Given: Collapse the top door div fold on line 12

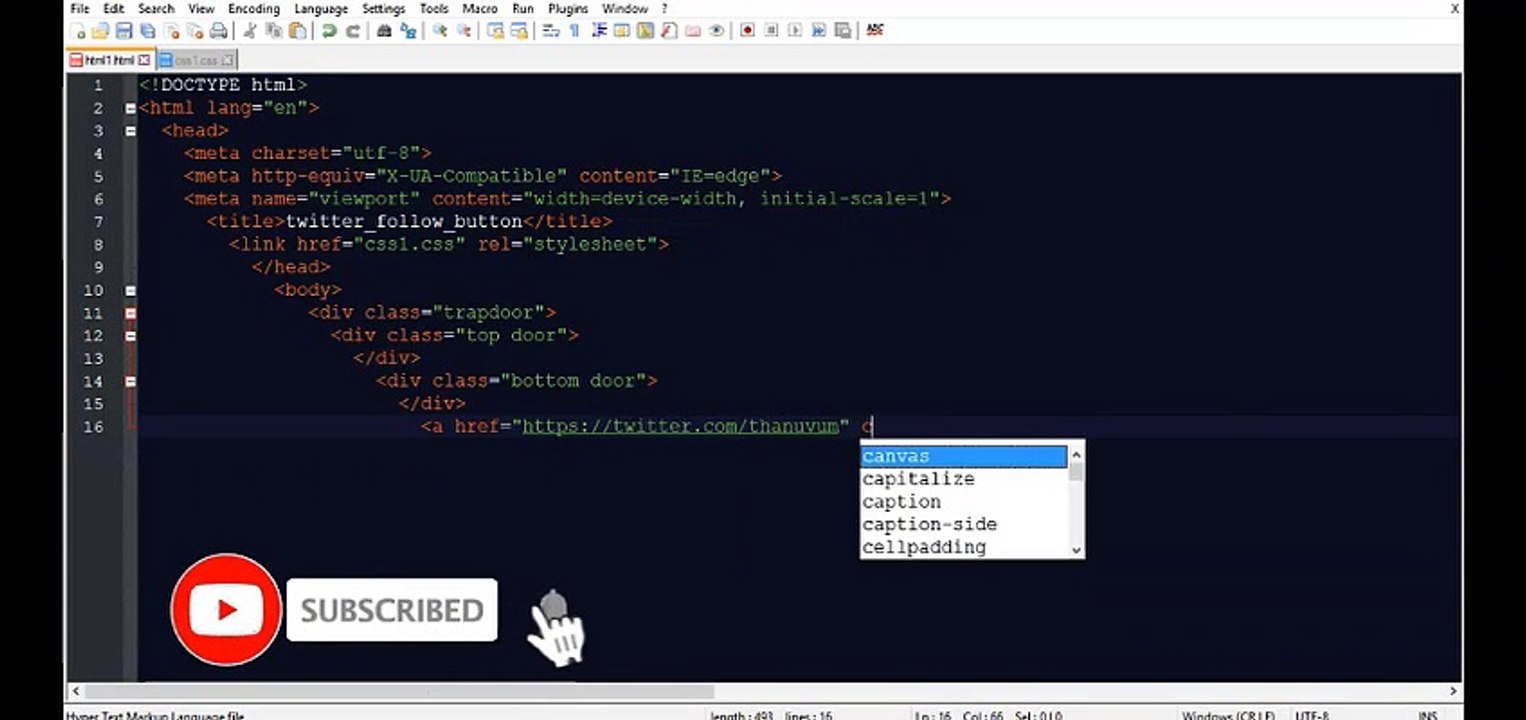Looking at the screenshot, I should (x=131, y=336).
